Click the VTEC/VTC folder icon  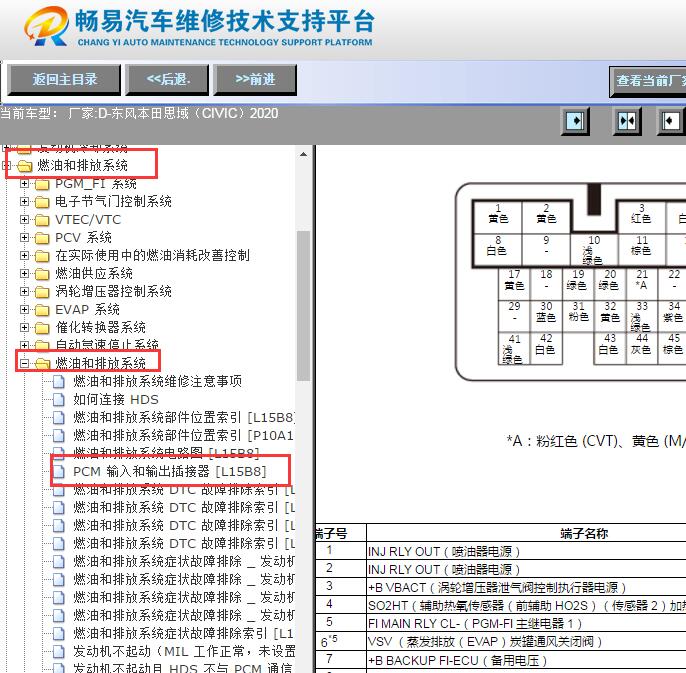pyautogui.click(x=42, y=220)
